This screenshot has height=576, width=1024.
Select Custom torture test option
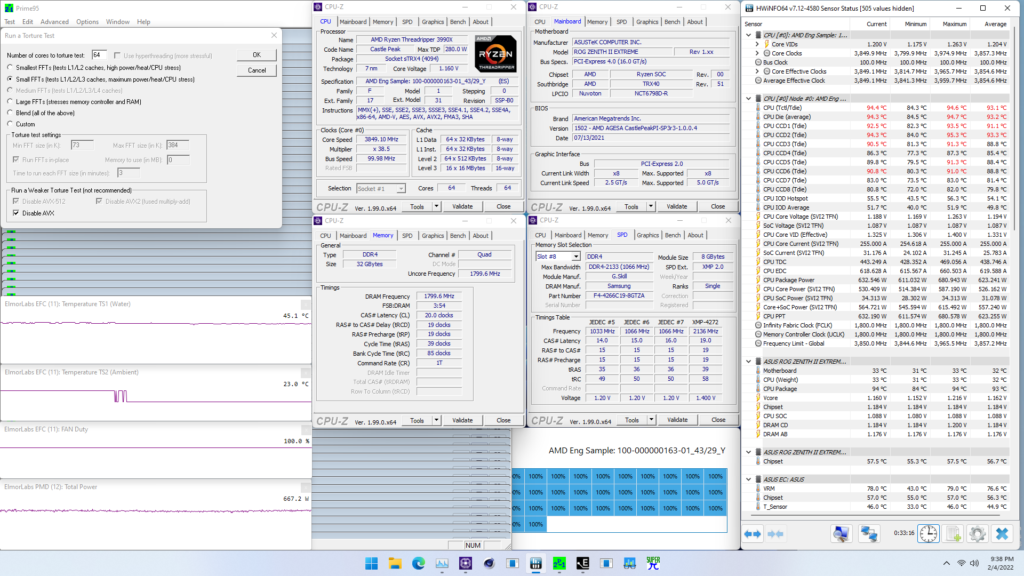(10, 124)
